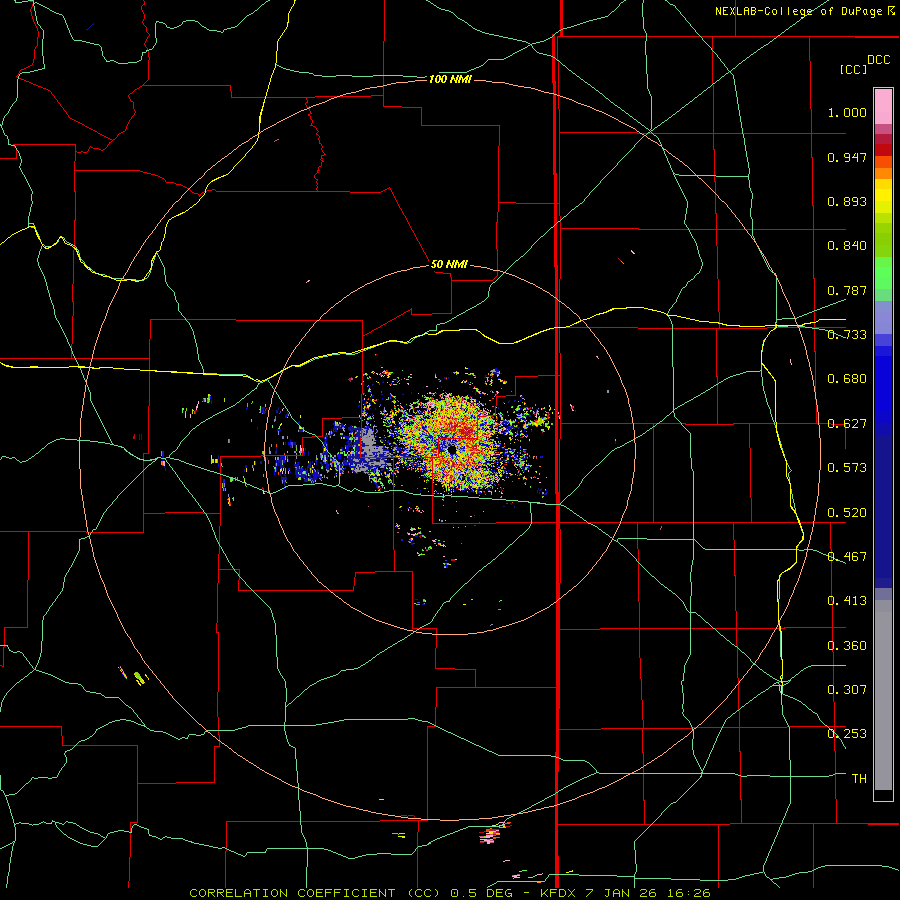Select the 0.947 legend value
Screen dimensions: 900x900
847,157
